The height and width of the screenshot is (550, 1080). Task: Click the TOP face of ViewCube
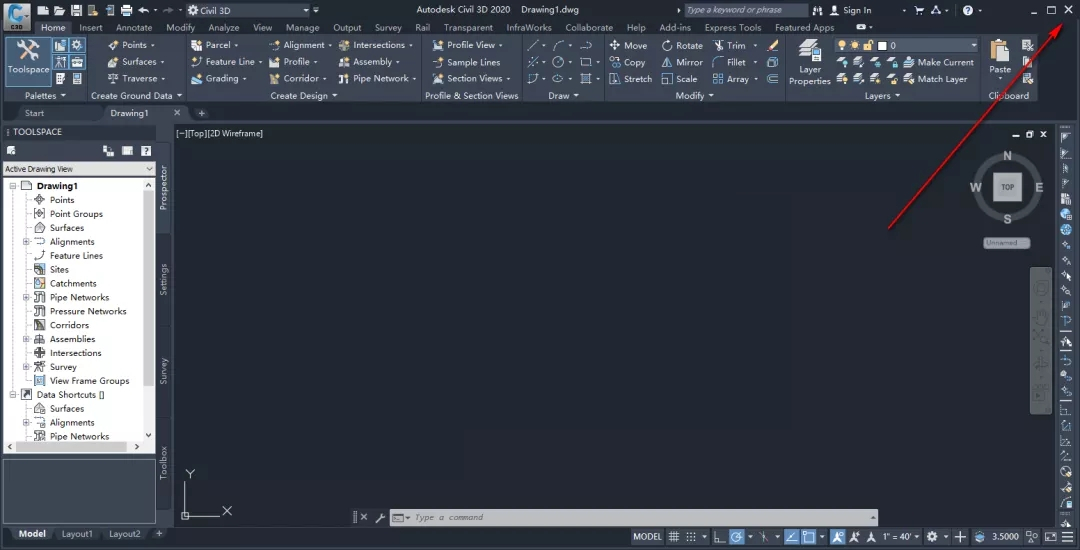(x=1008, y=187)
